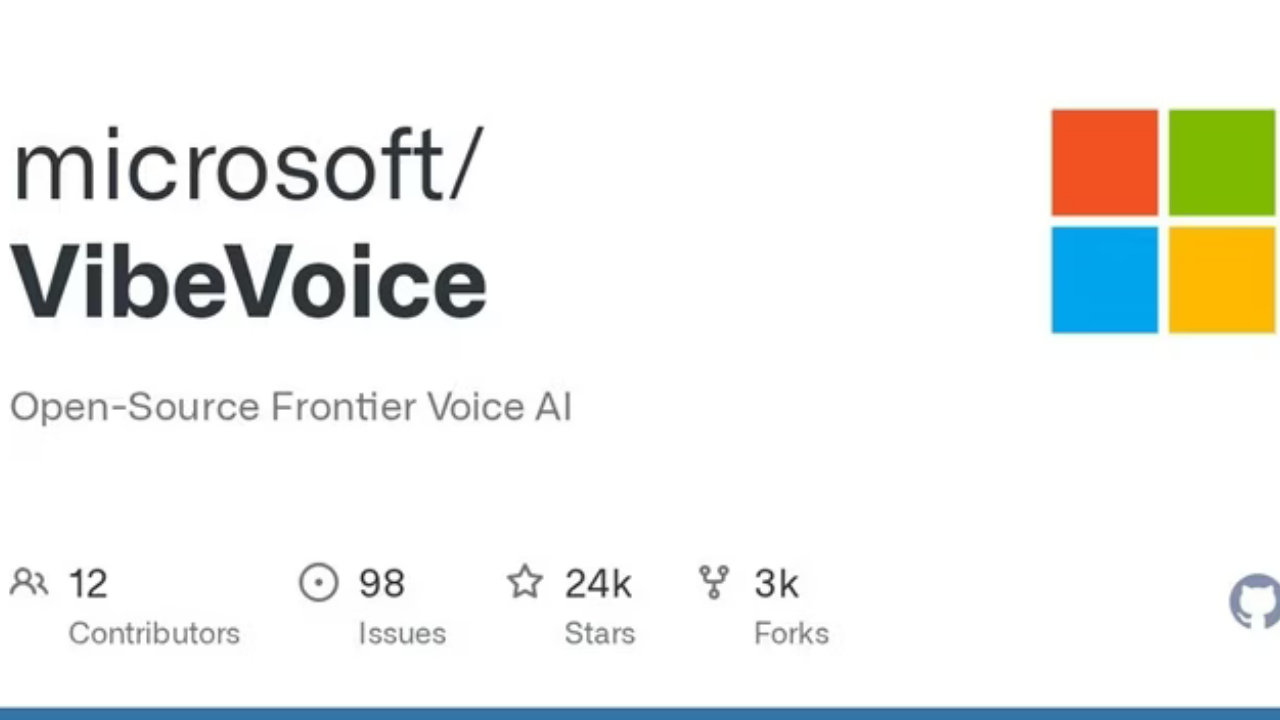This screenshot has height=720, width=1280.
Task: Click the Contributors count showing 12
Action: click(88, 583)
